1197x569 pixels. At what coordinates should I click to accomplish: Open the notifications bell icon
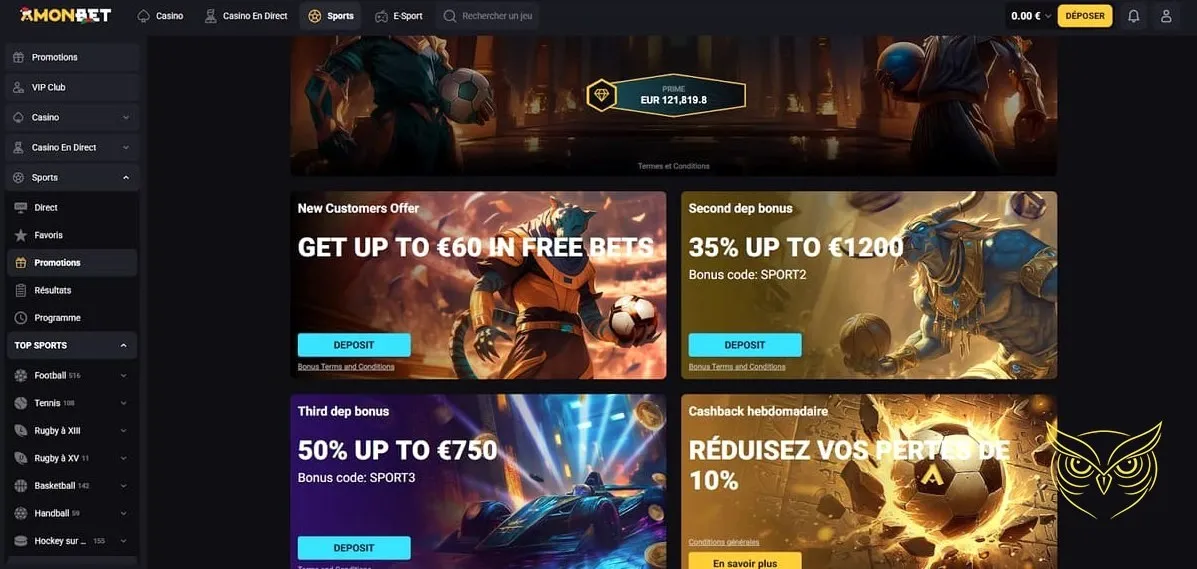1134,16
